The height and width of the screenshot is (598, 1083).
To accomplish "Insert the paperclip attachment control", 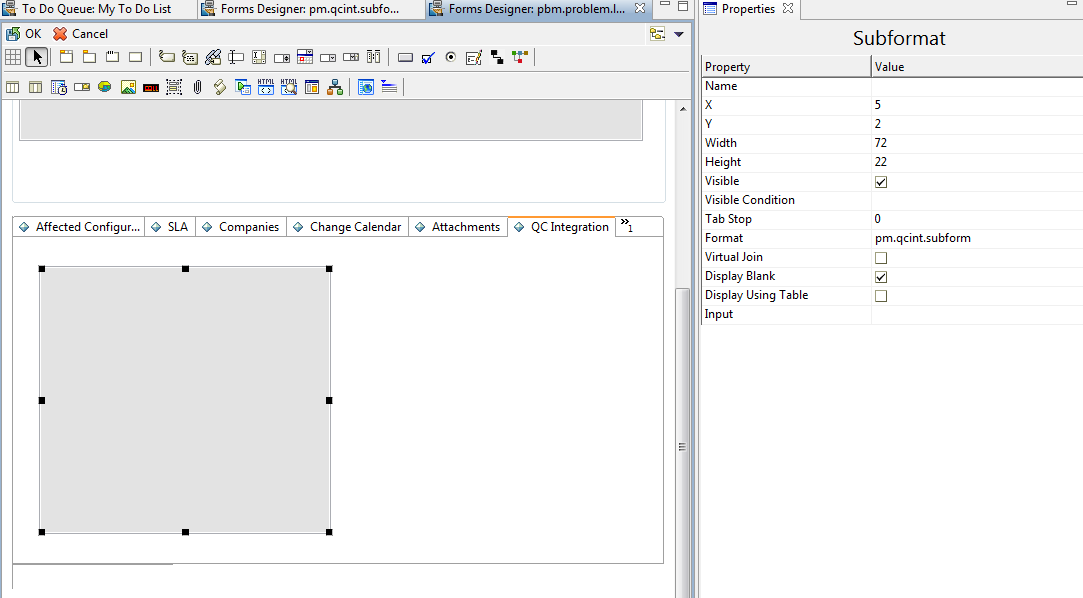I will (x=197, y=87).
